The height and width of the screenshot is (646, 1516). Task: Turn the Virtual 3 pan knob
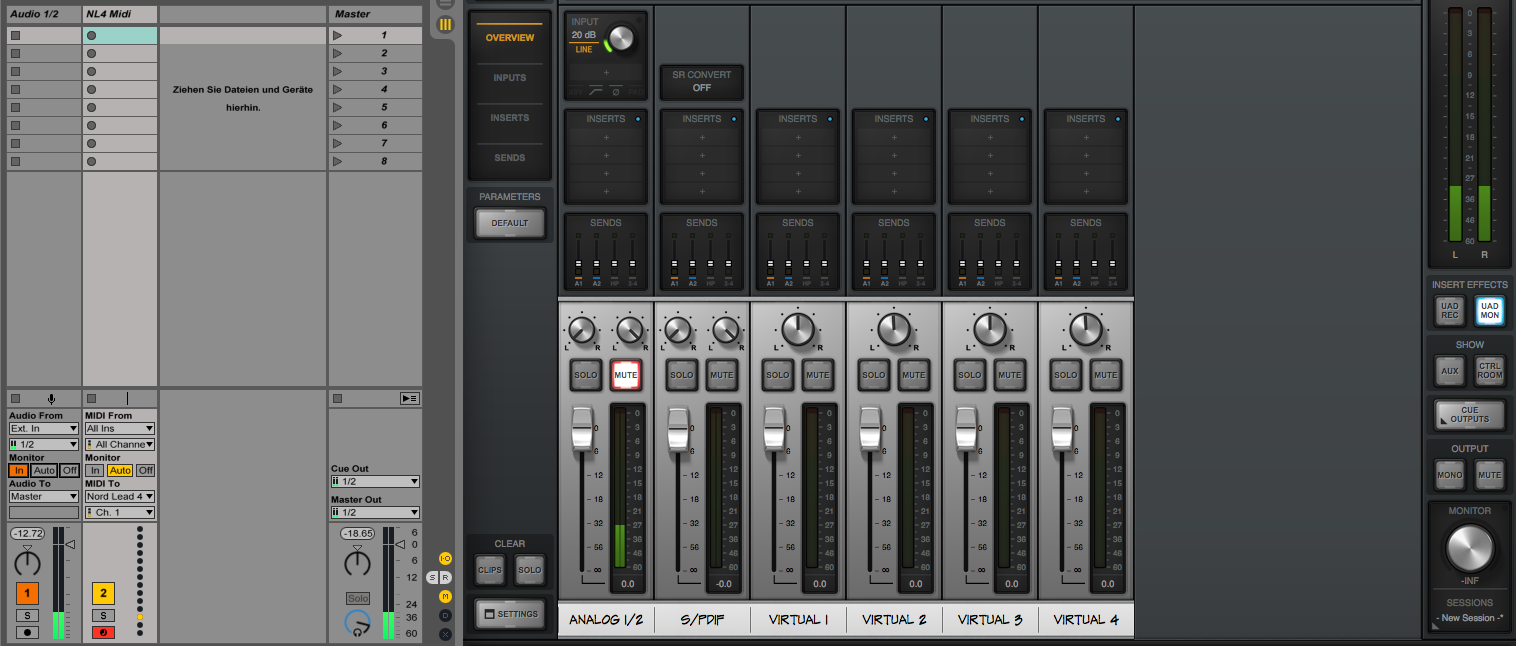pos(990,329)
